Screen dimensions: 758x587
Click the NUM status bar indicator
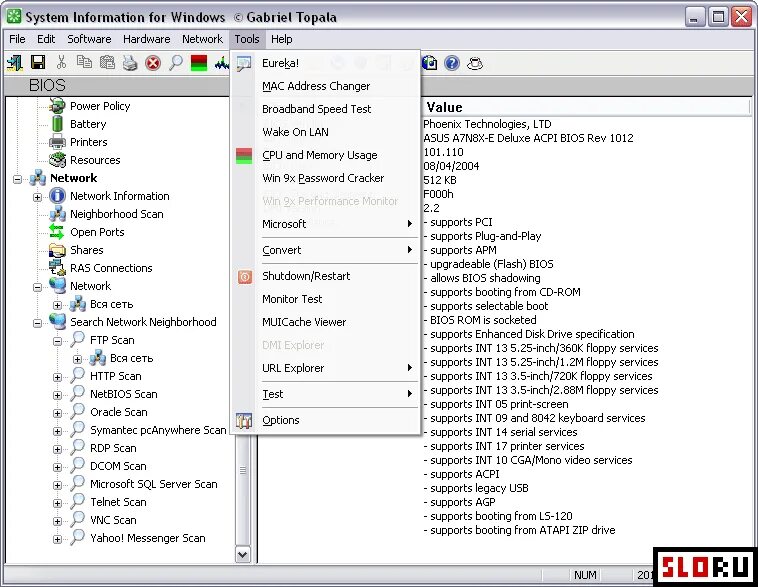[585, 575]
